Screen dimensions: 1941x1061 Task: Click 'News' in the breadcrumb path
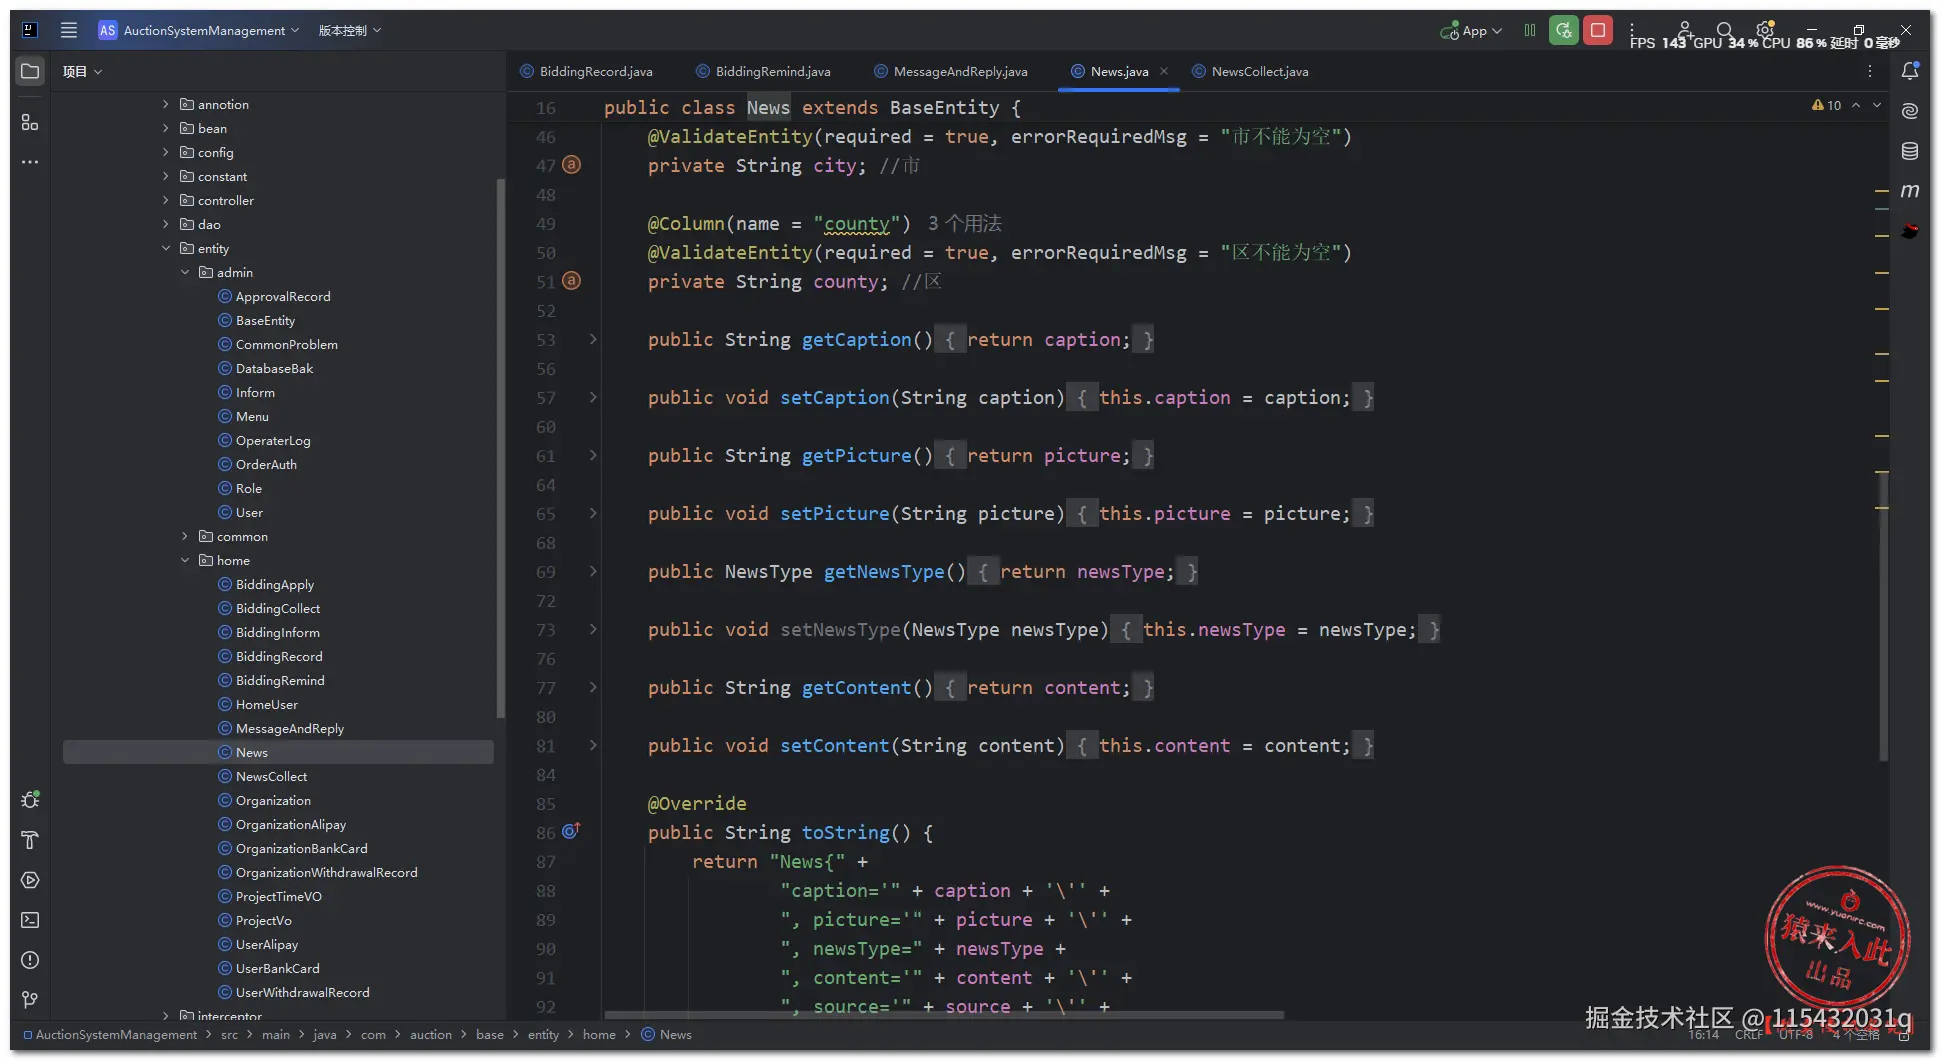[675, 1034]
